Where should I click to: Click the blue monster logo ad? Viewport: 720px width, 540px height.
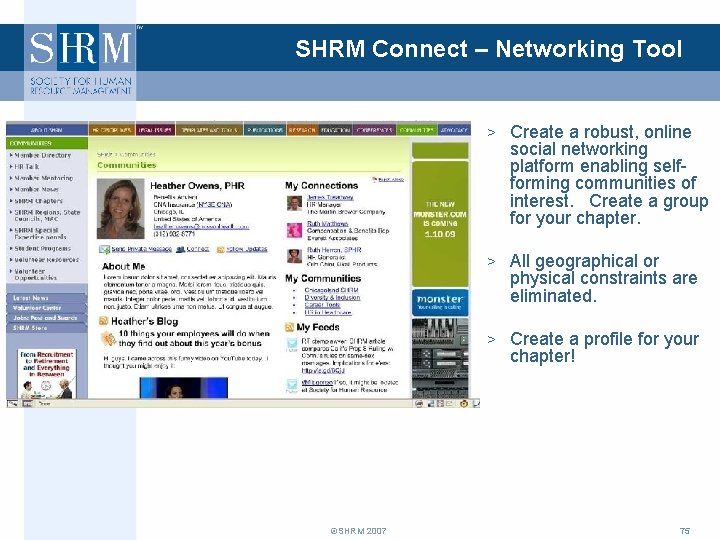coord(440,302)
